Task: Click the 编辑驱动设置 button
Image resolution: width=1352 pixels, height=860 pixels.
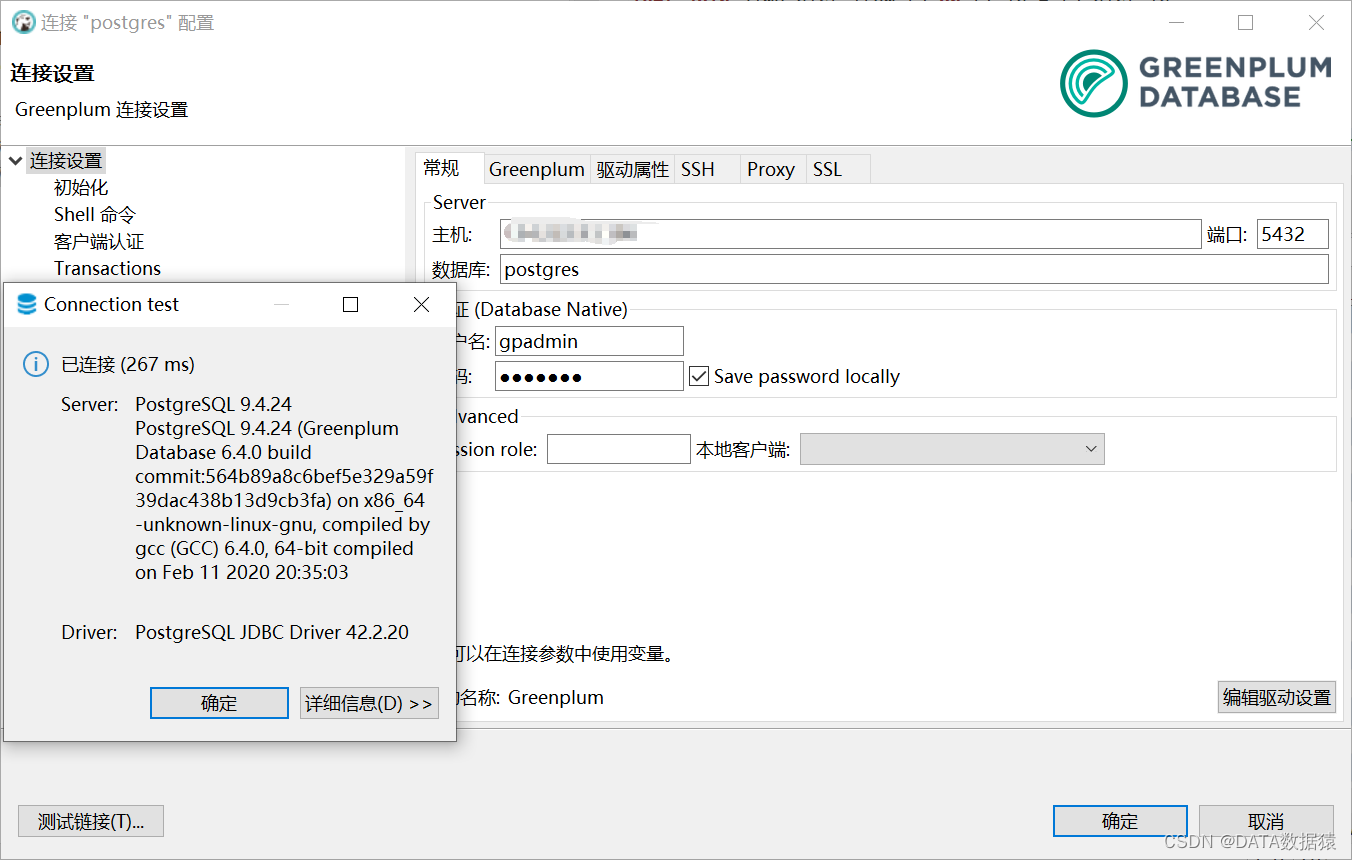Action: (1277, 697)
